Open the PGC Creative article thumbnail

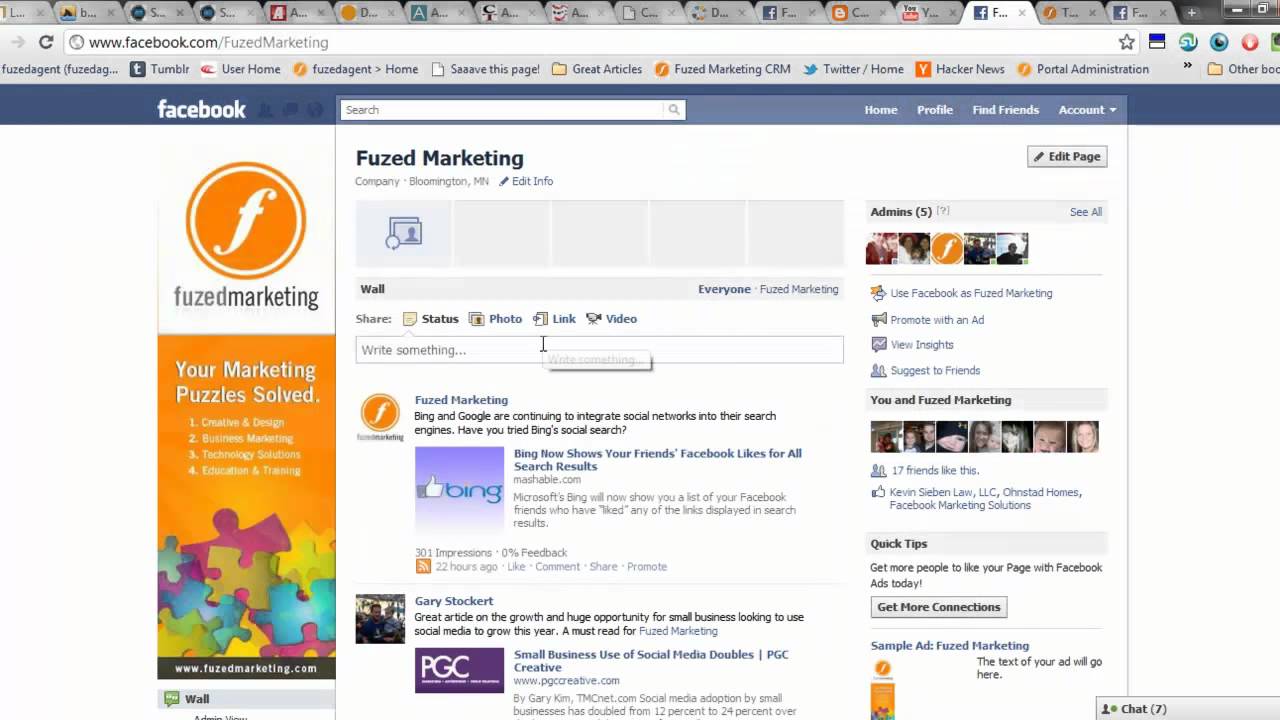tap(459, 670)
